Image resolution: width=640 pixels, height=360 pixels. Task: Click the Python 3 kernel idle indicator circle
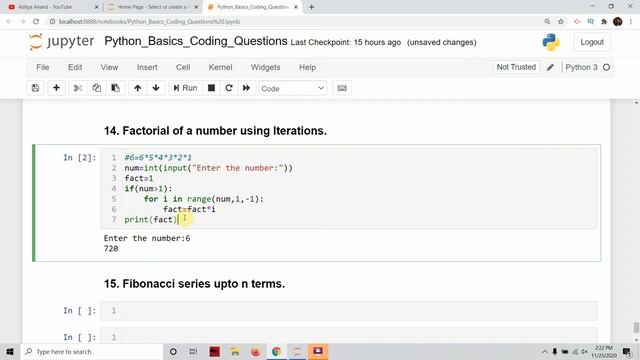(607, 67)
